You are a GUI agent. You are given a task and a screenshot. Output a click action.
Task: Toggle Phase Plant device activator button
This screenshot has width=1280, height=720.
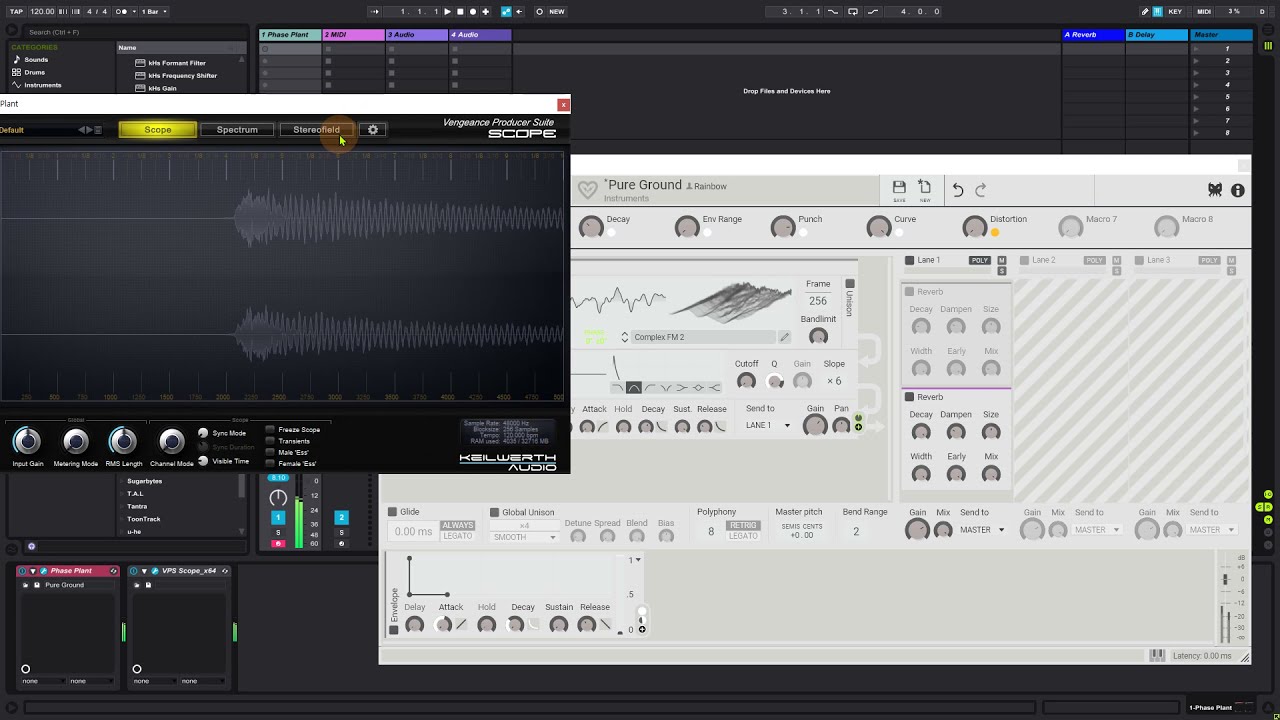click(x=23, y=571)
